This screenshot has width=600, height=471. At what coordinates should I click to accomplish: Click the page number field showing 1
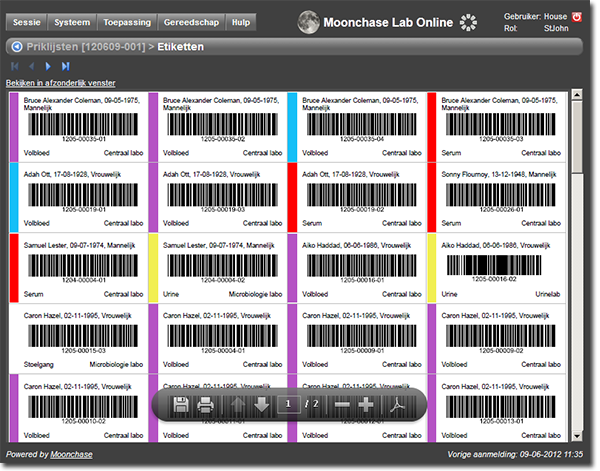(x=288, y=404)
